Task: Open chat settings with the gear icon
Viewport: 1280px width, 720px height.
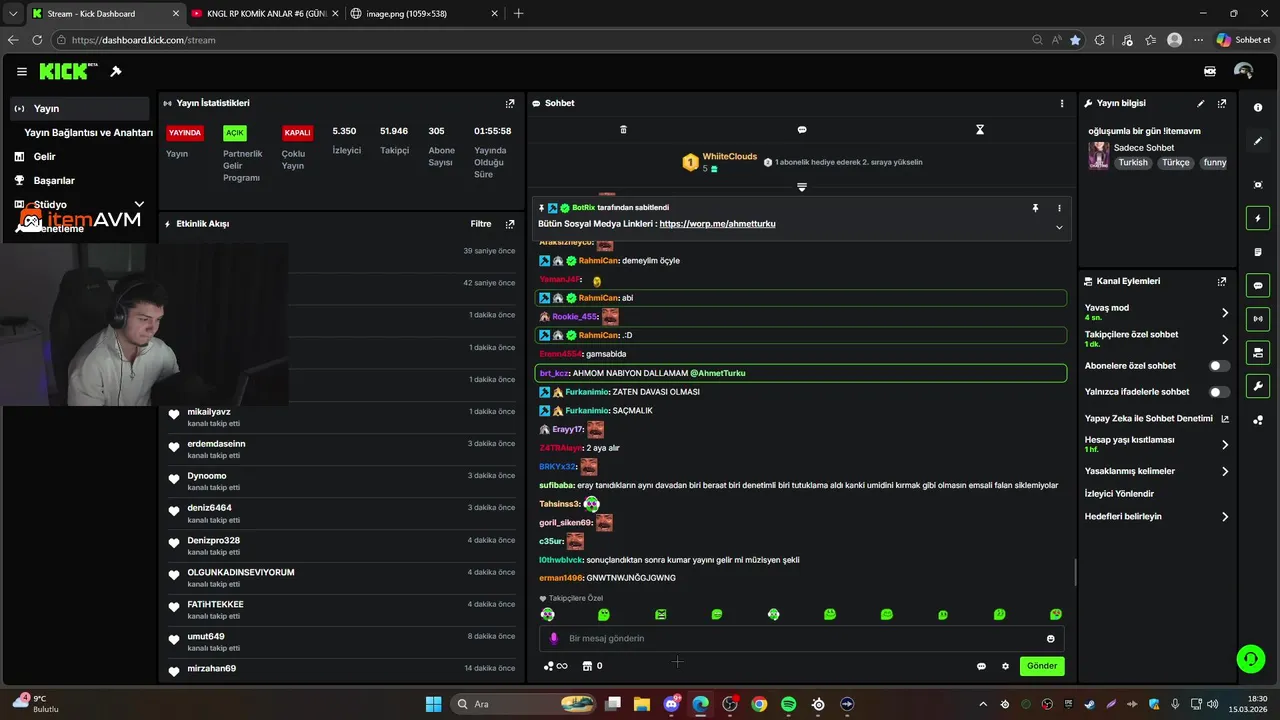Action: (1006, 666)
